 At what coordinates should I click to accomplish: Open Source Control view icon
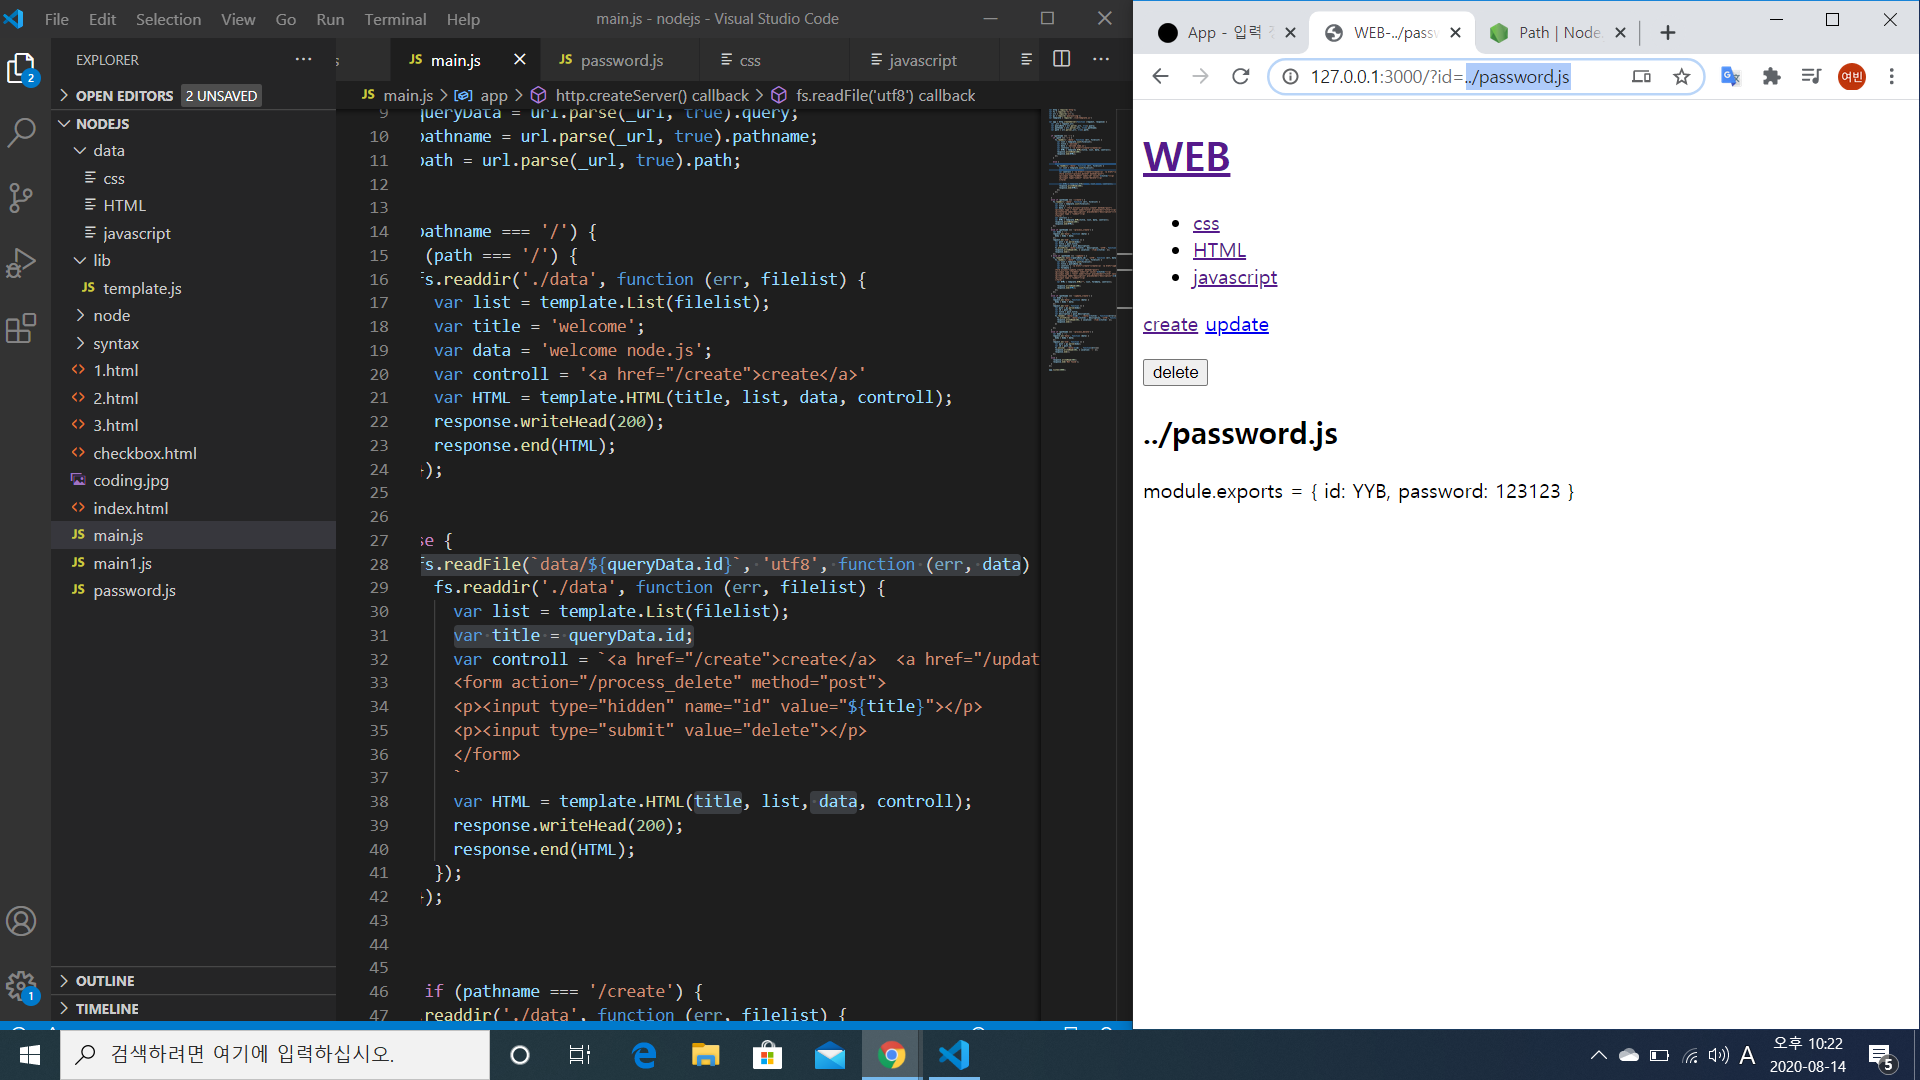point(21,197)
